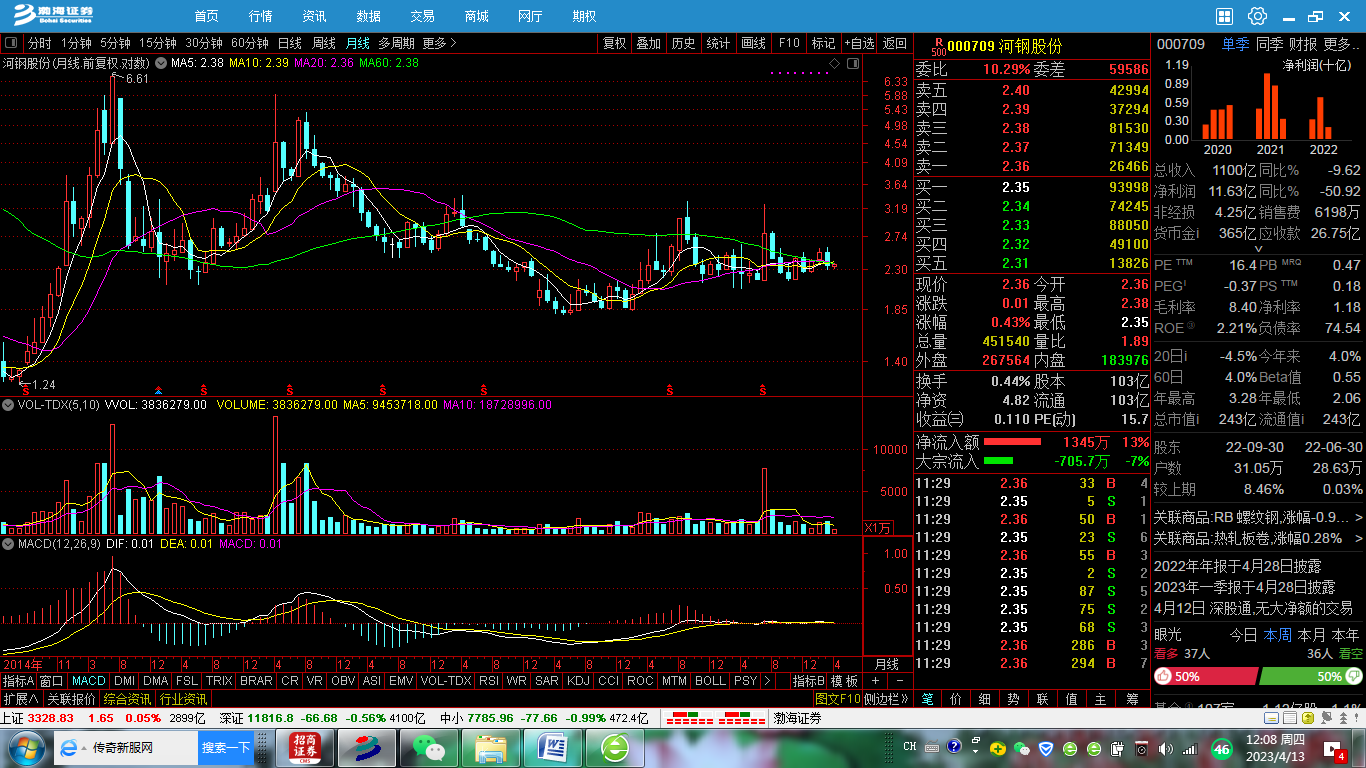Click the thumbs-up 看多 icon
The width and height of the screenshot is (1366, 768).
point(1164,677)
